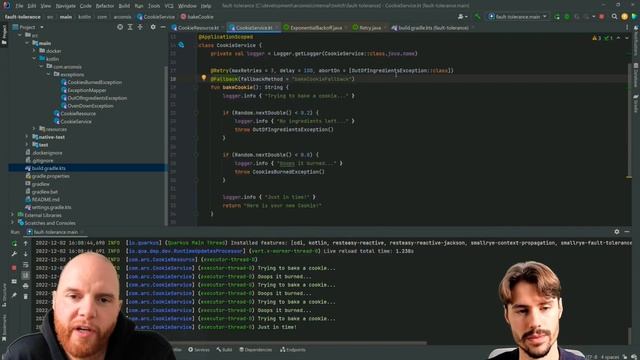Click the red Stop icon in Run panel
640x360 pixels.
pyautogui.click(x=14, y=268)
